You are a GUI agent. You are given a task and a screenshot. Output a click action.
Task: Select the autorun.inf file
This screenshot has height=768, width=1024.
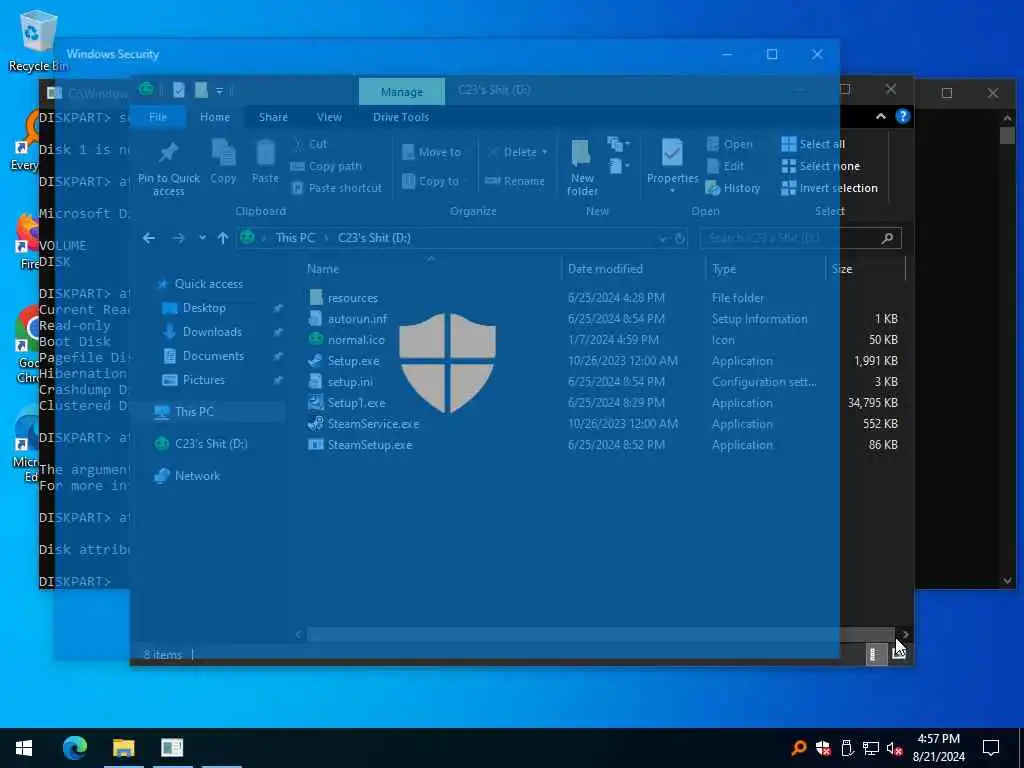tap(357, 319)
